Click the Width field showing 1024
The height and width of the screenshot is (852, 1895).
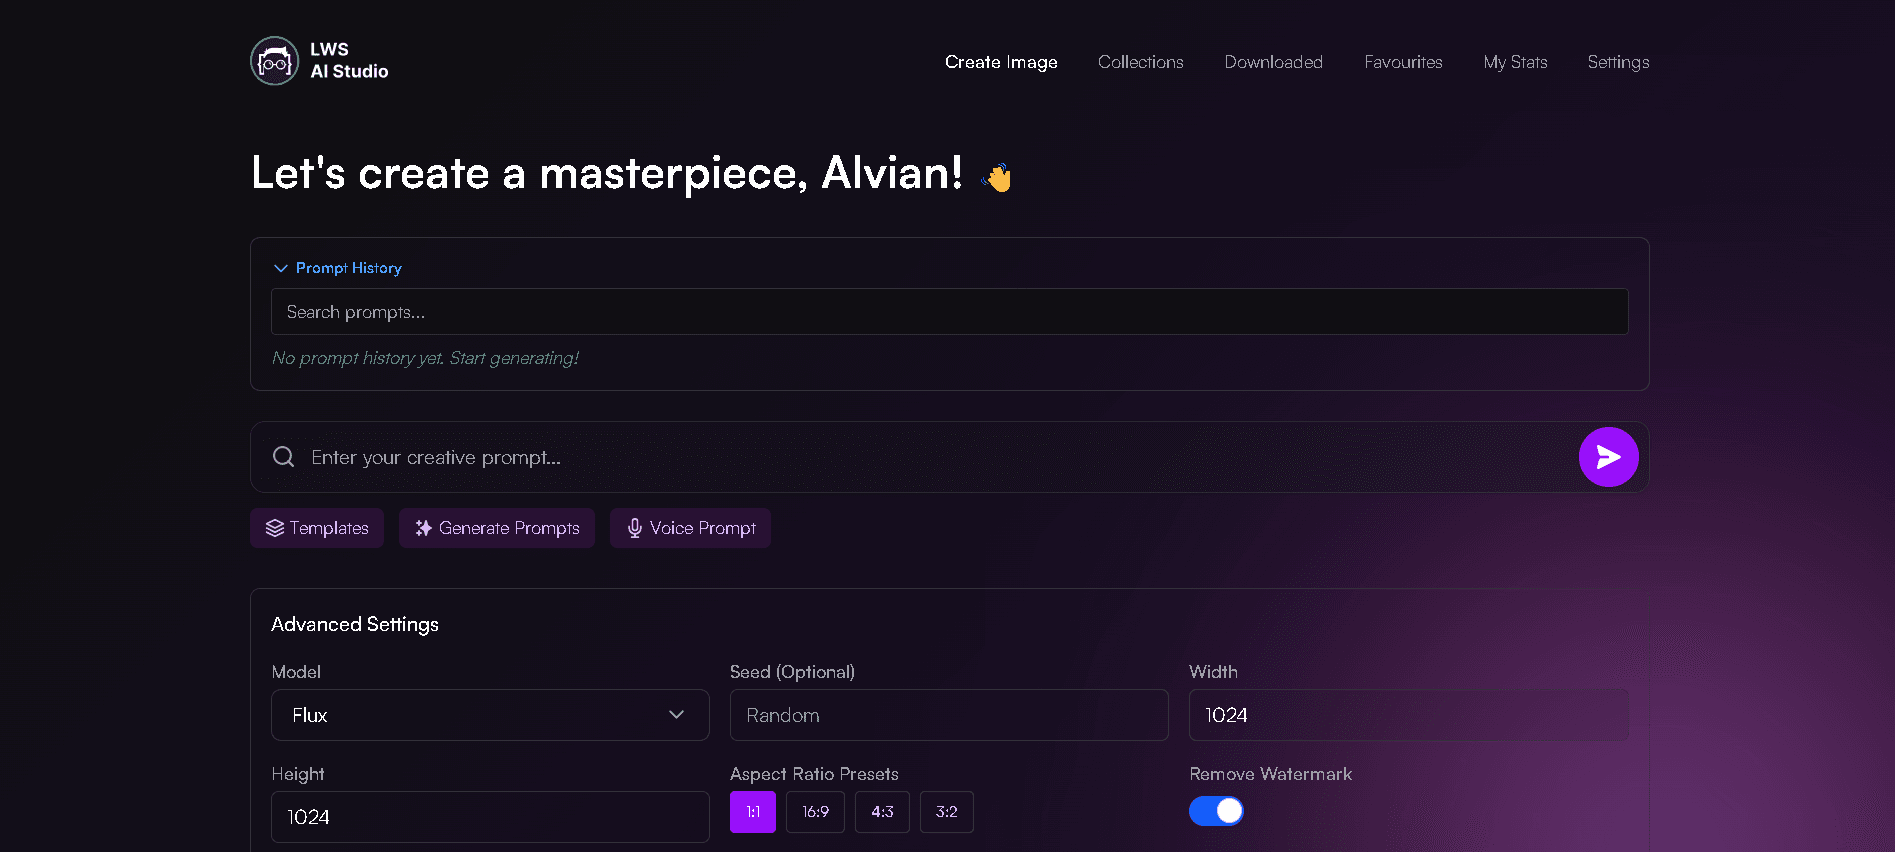pos(1409,715)
